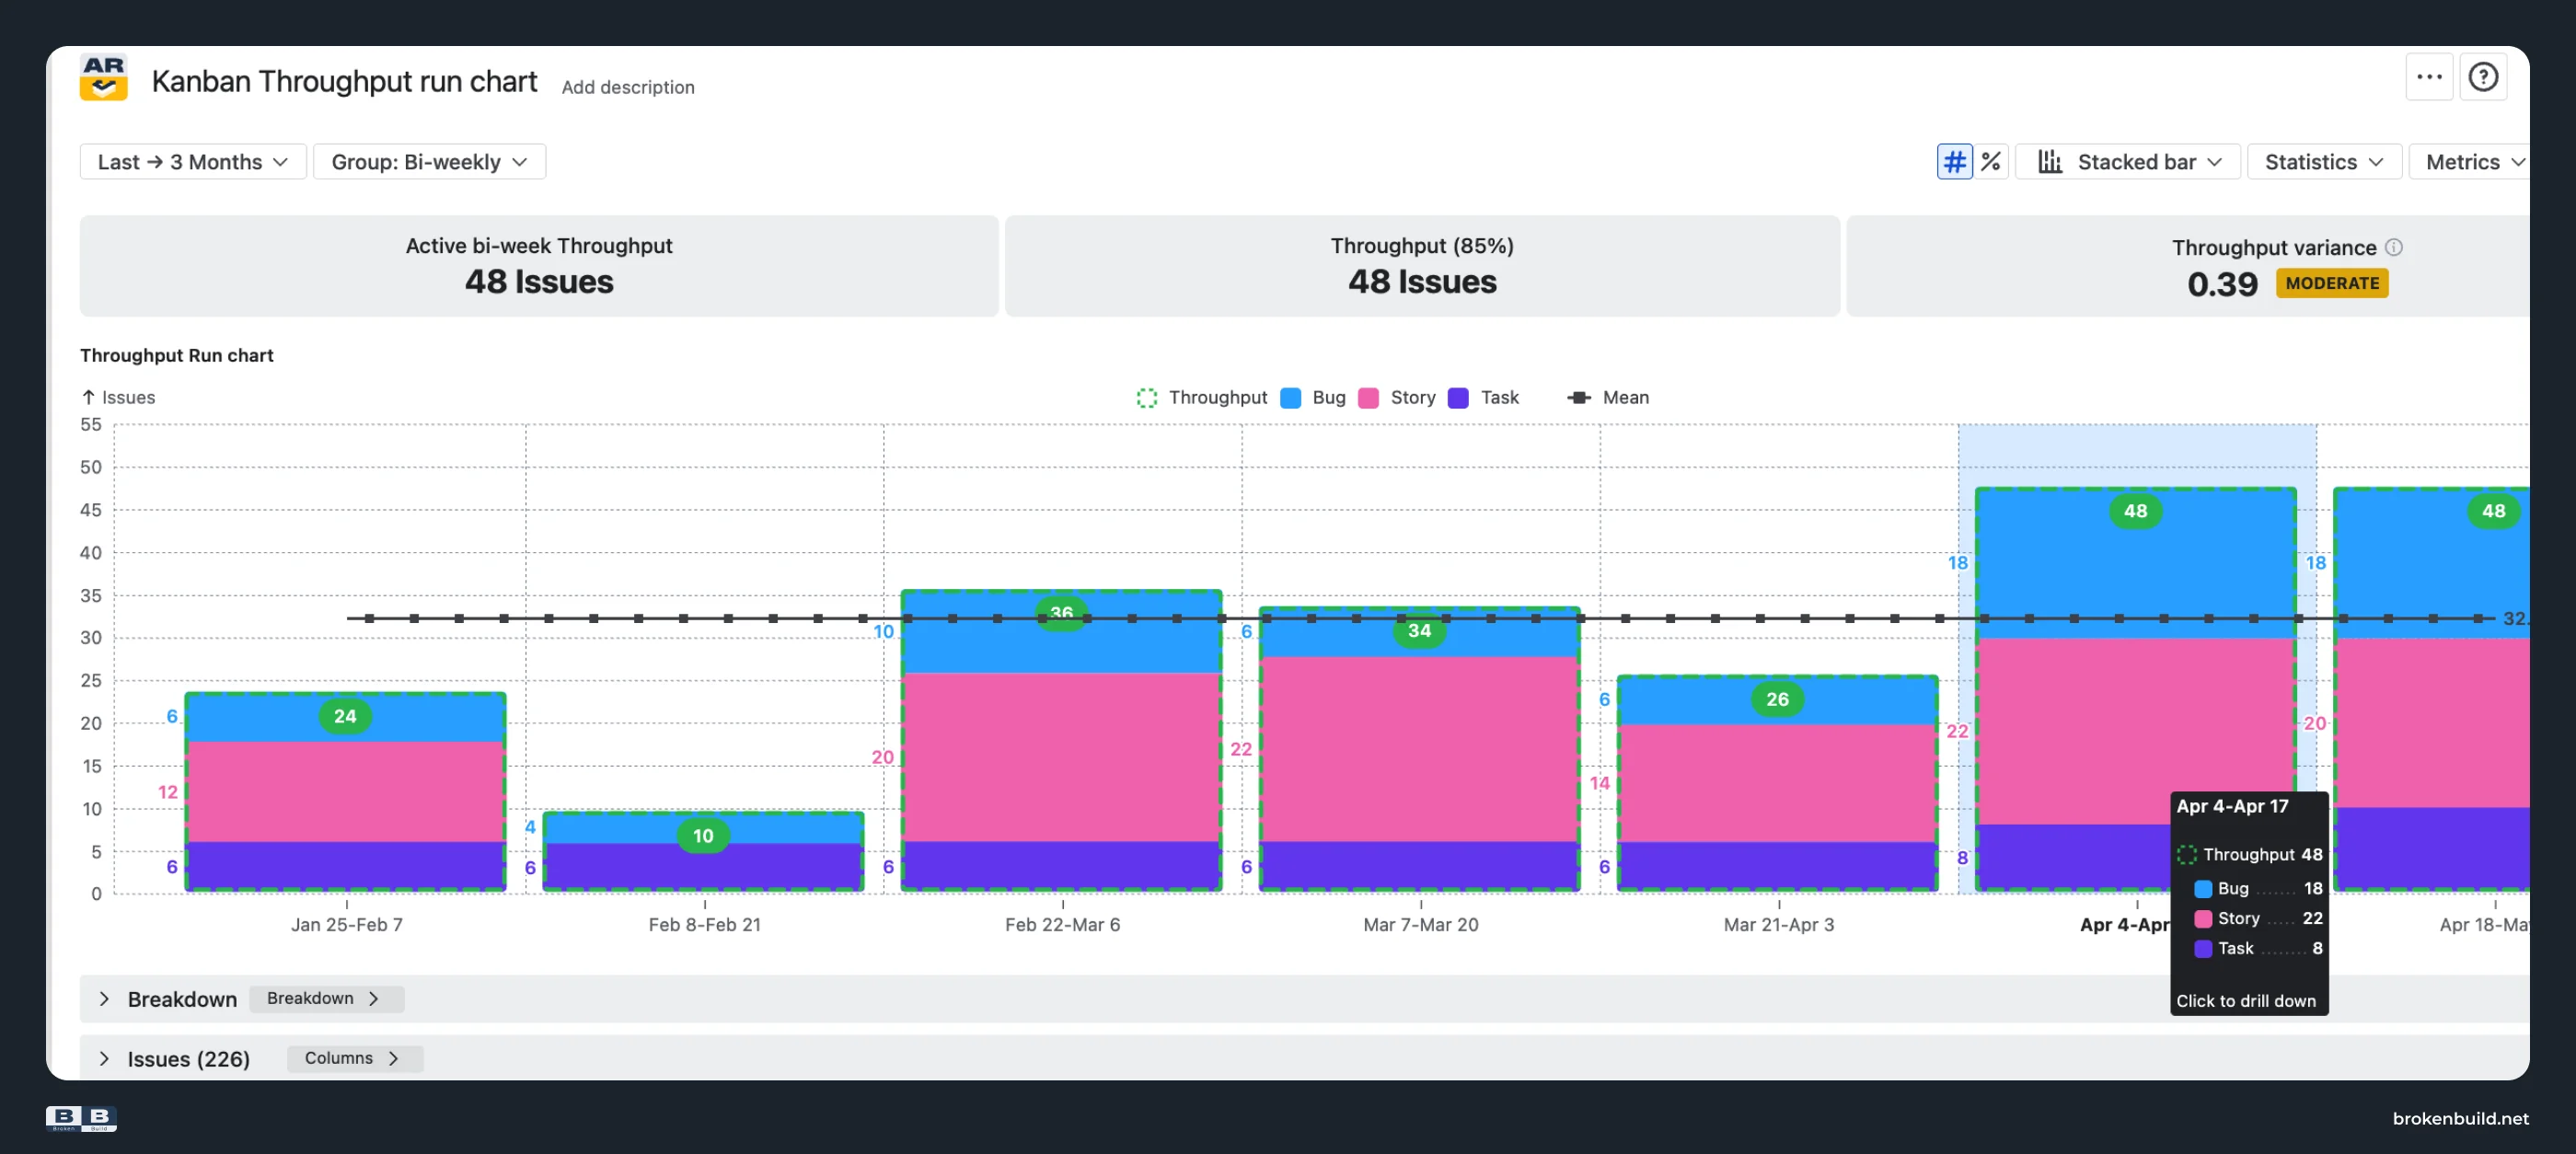The height and width of the screenshot is (1154, 2576).
Task: Click the 34 total label on Mar 7-Mar 20 bar
Action: coord(1419,631)
